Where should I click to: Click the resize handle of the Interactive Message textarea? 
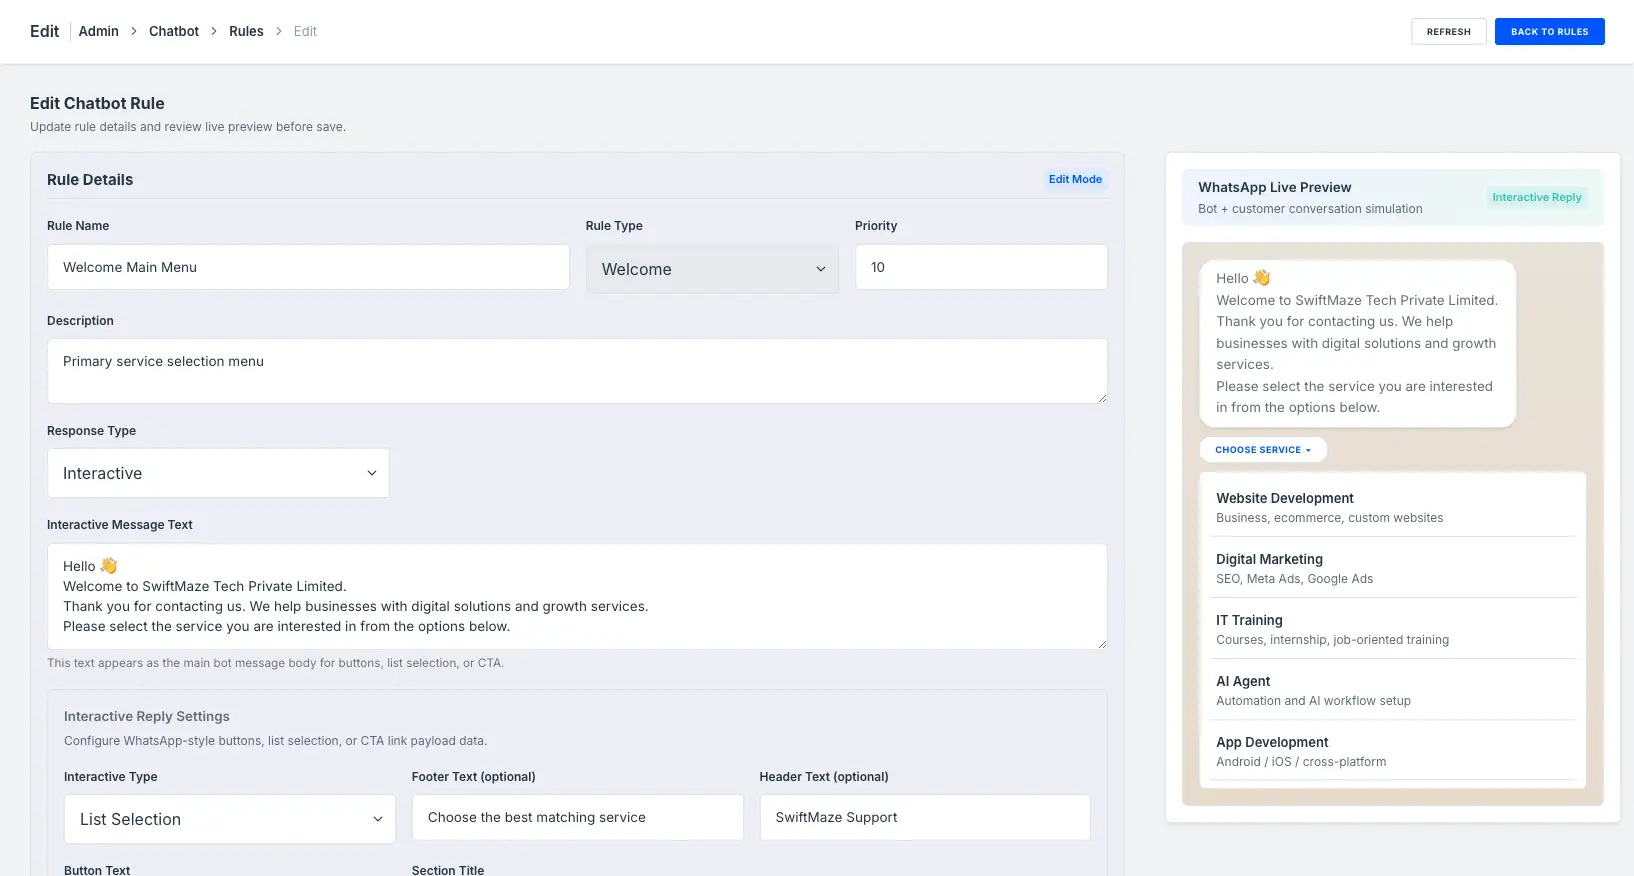coord(1102,644)
